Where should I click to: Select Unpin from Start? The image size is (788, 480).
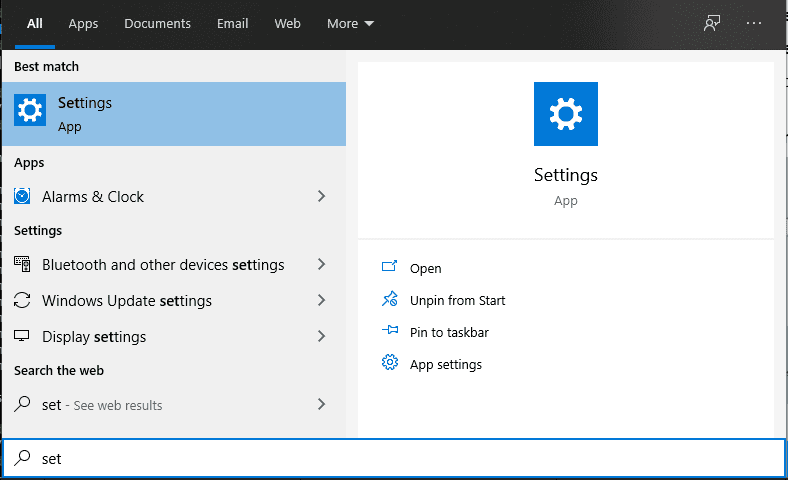click(457, 301)
